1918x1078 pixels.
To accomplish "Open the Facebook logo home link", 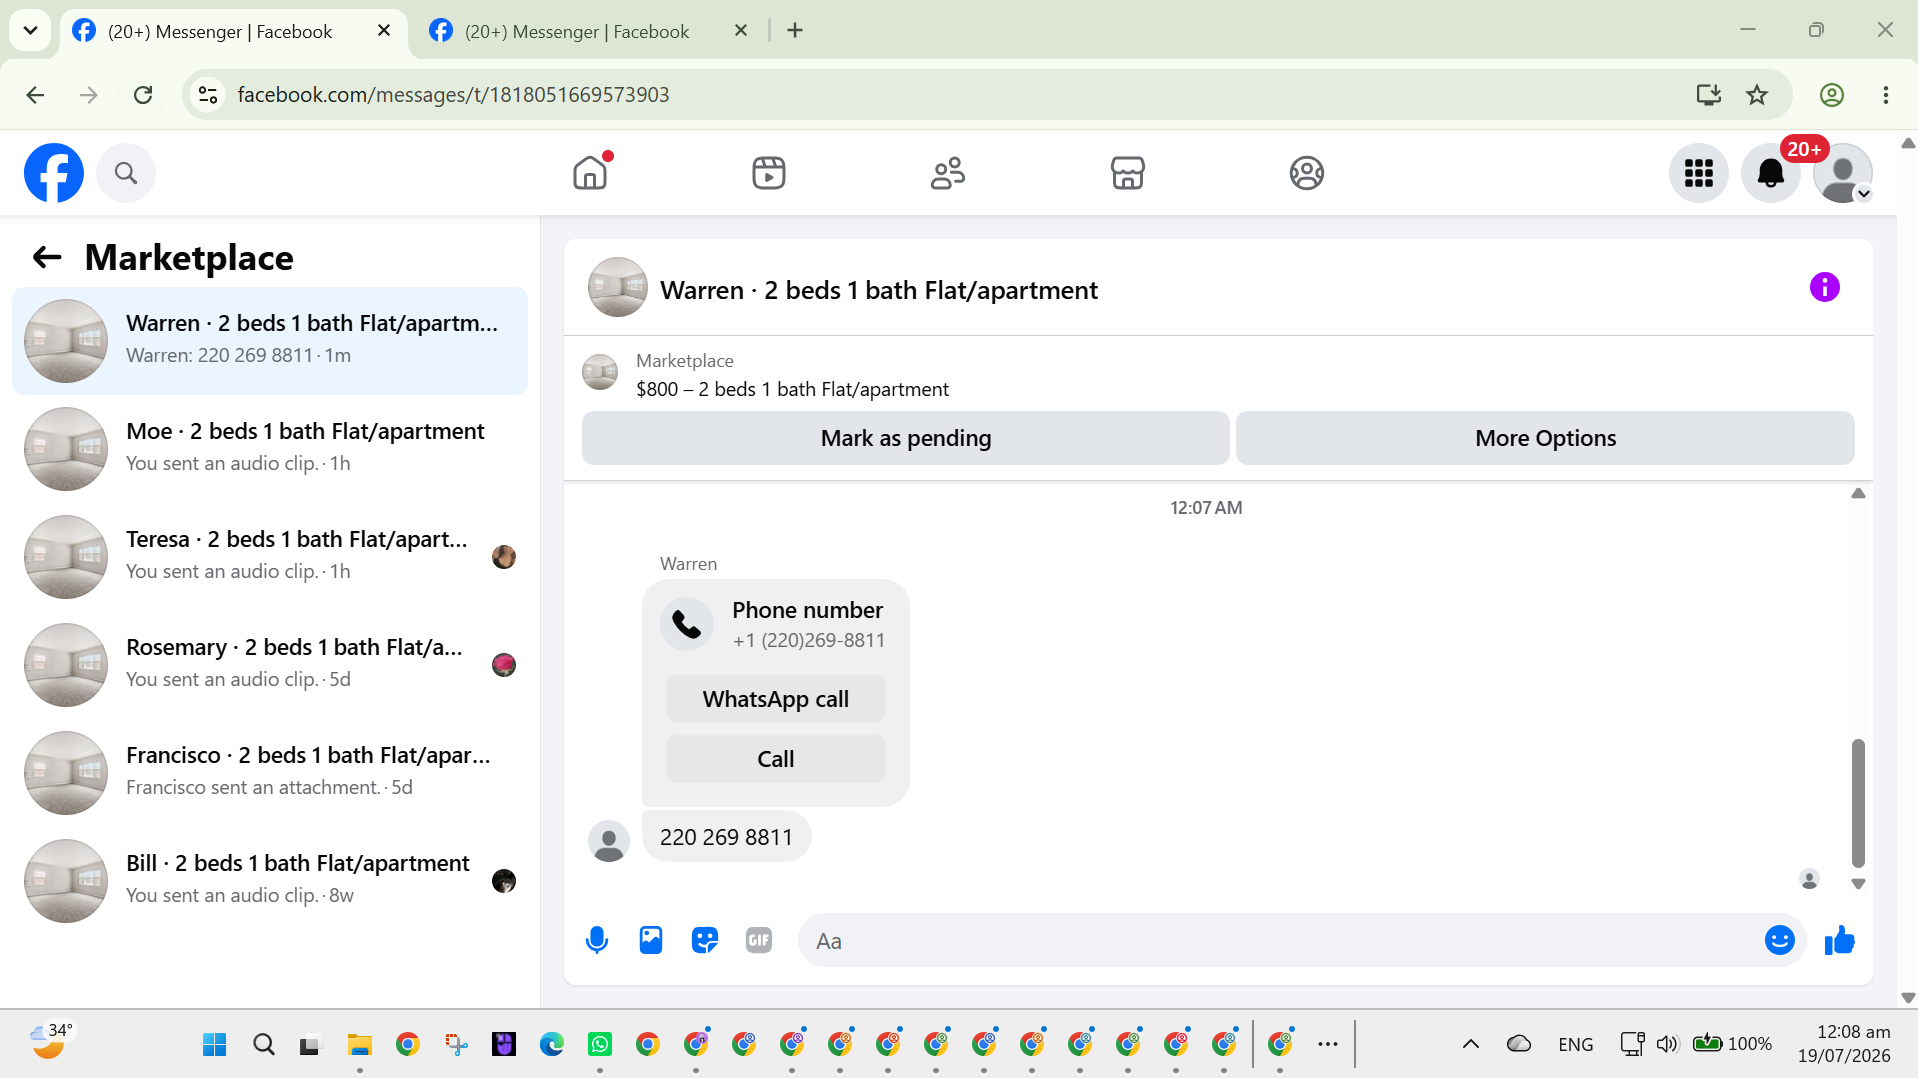I will pos(54,173).
